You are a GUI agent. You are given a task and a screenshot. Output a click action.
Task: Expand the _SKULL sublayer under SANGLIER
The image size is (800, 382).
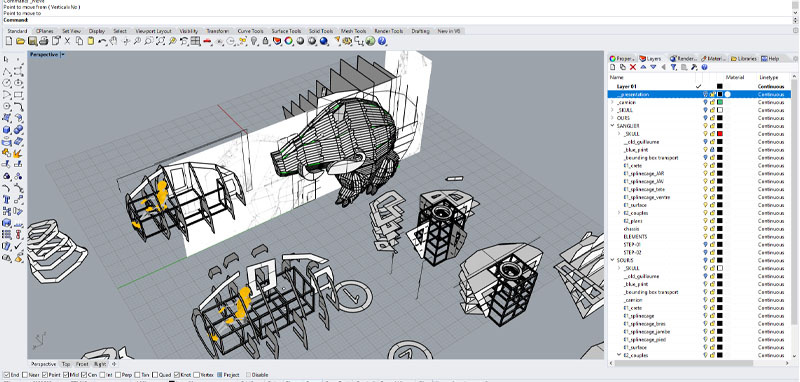click(x=619, y=134)
